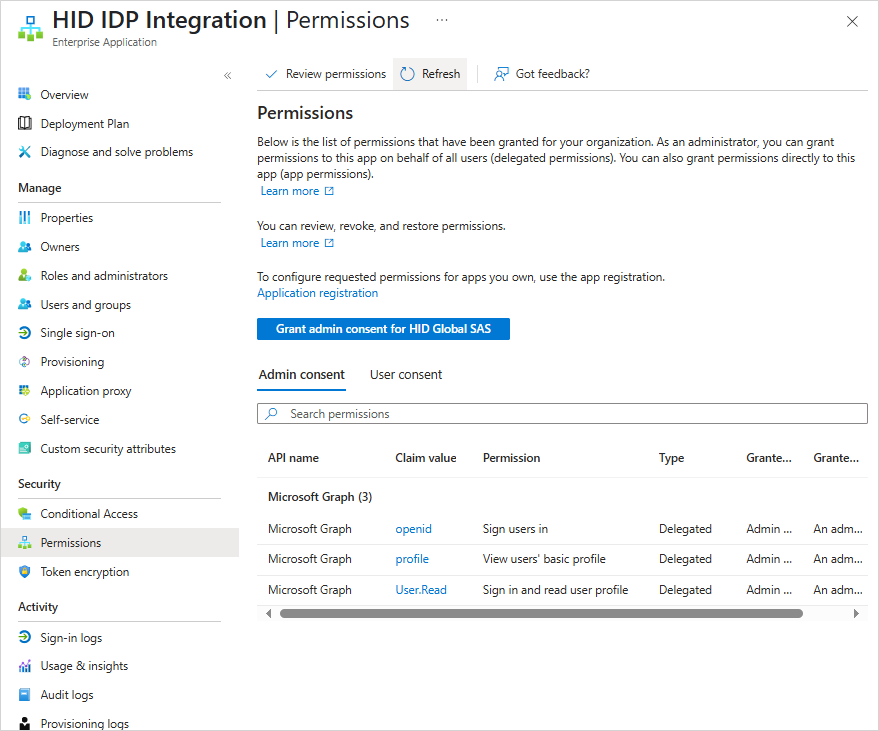The image size is (879, 731).
Task: Click right arrow of horizontal scrollbar
Action: pos(856,614)
